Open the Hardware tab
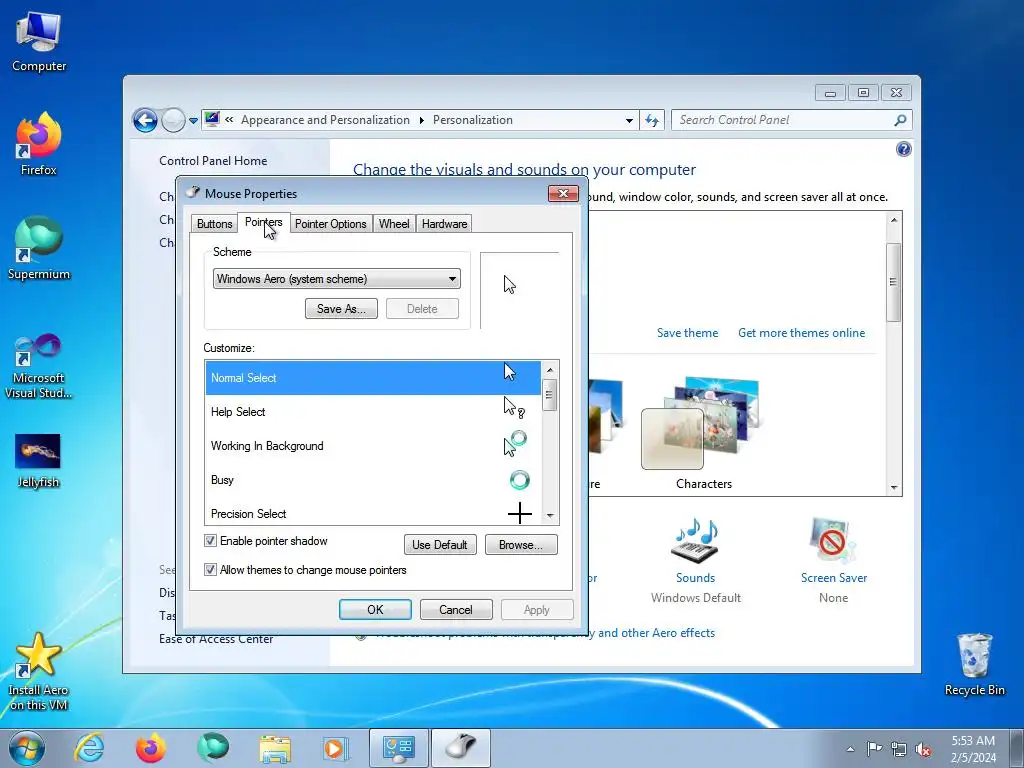 444,224
